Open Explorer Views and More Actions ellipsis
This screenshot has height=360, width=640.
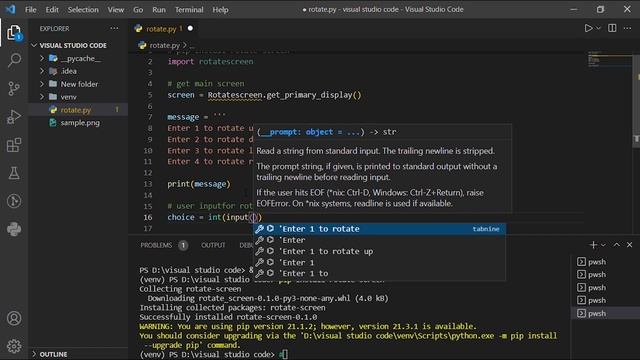click(x=114, y=28)
